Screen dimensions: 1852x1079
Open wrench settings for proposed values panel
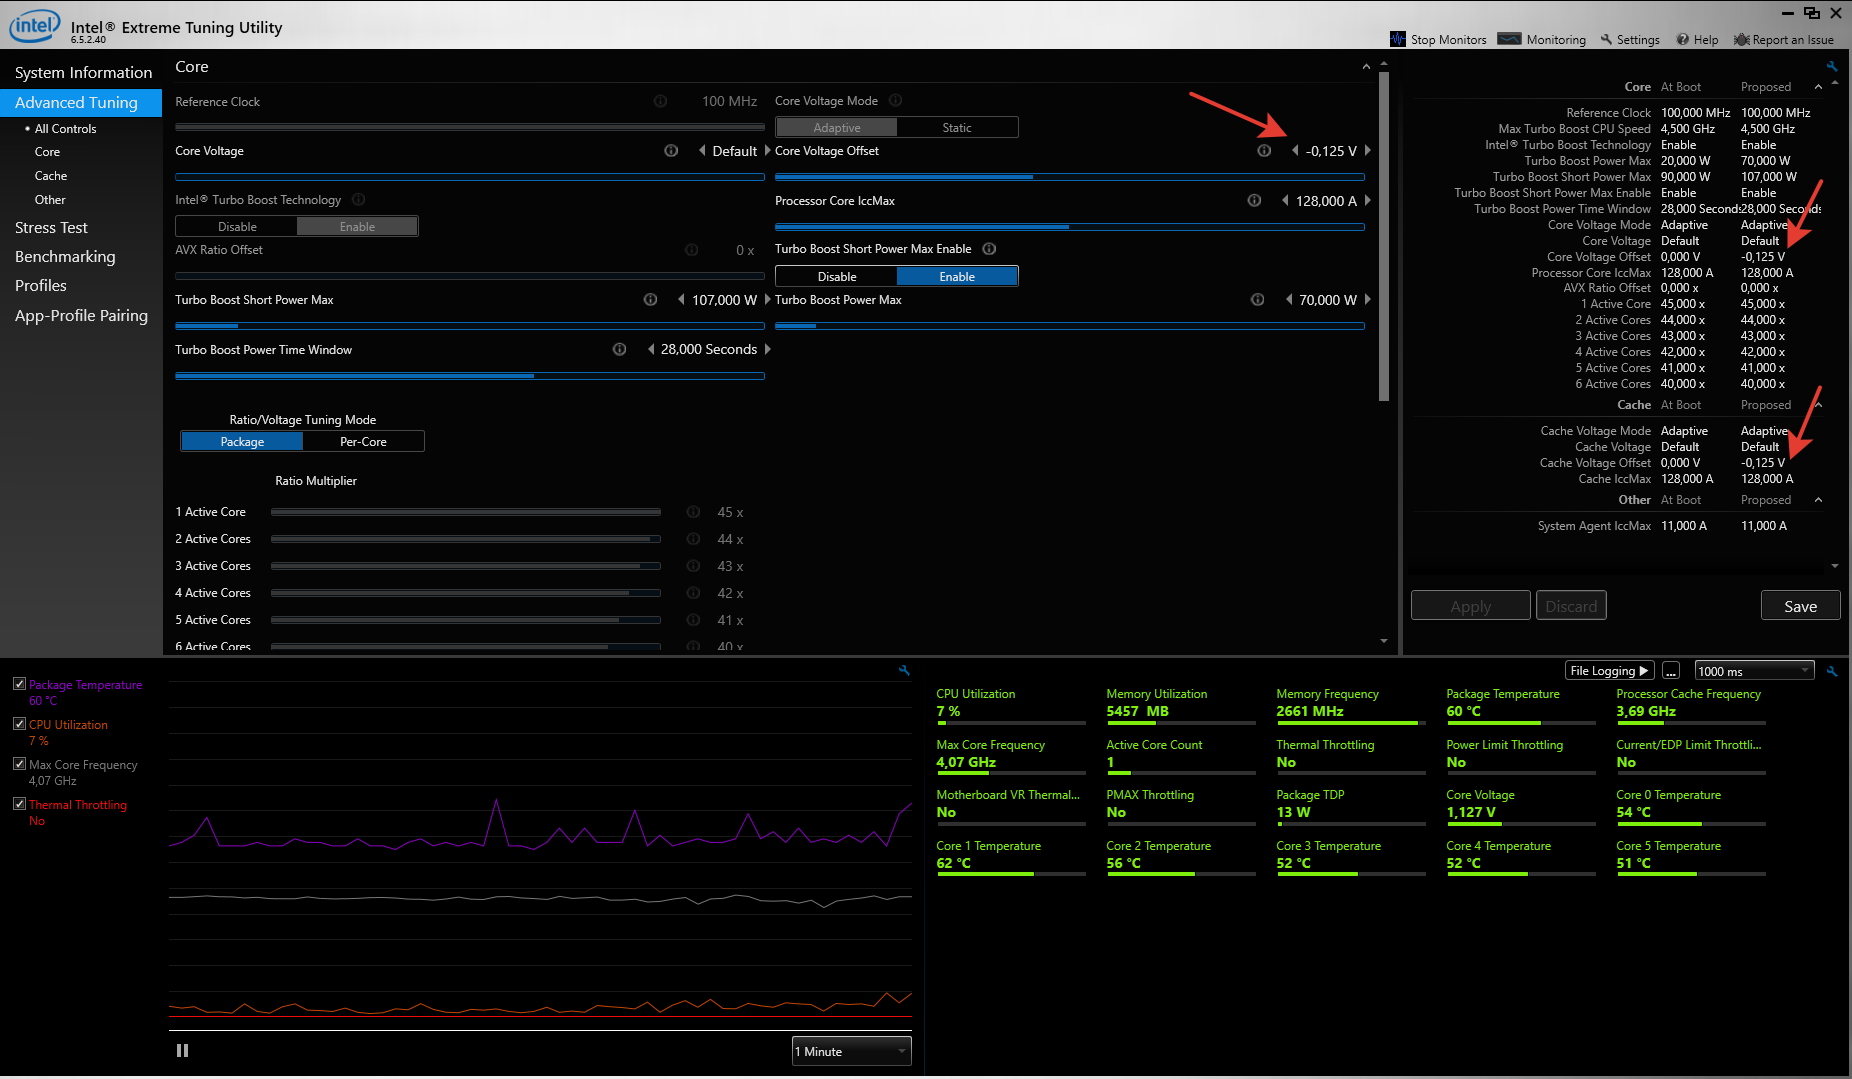1832,67
